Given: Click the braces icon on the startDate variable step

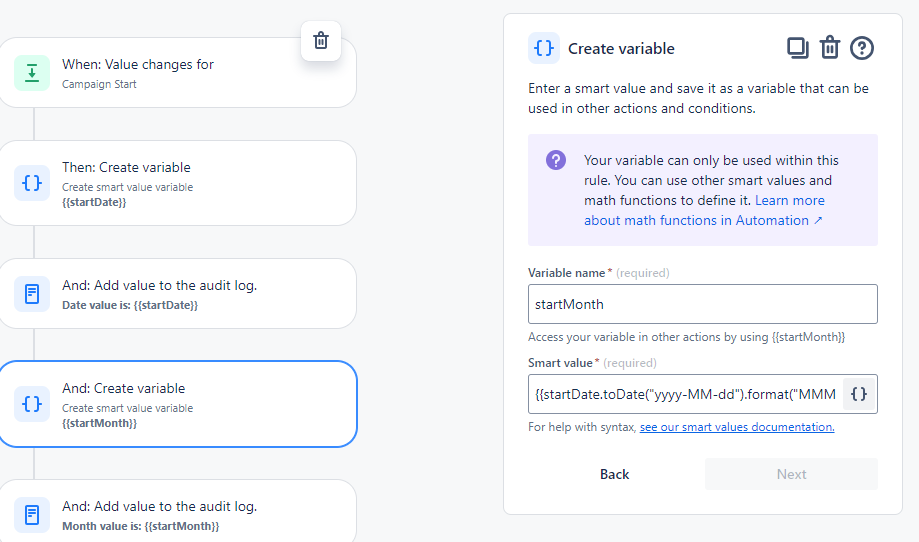Looking at the screenshot, I should pyautogui.click(x=32, y=184).
